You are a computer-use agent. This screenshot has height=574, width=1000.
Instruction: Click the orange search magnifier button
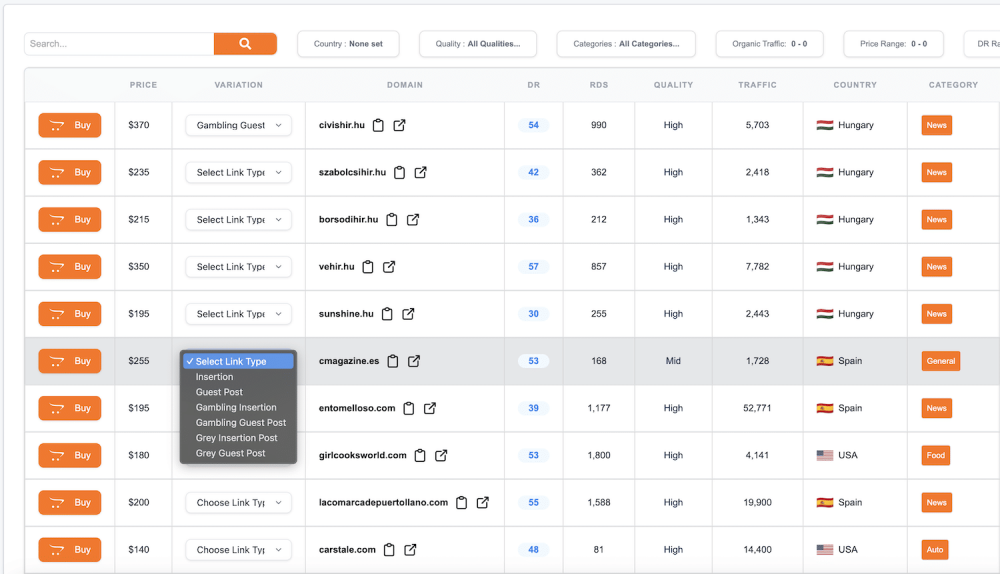coord(245,43)
